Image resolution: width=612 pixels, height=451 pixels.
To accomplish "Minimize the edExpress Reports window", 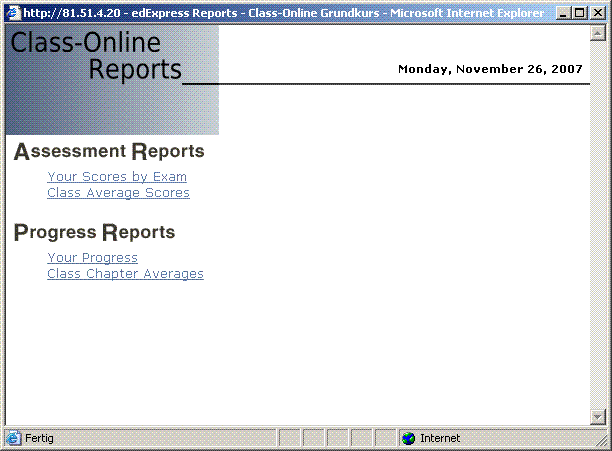I will [x=562, y=13].
